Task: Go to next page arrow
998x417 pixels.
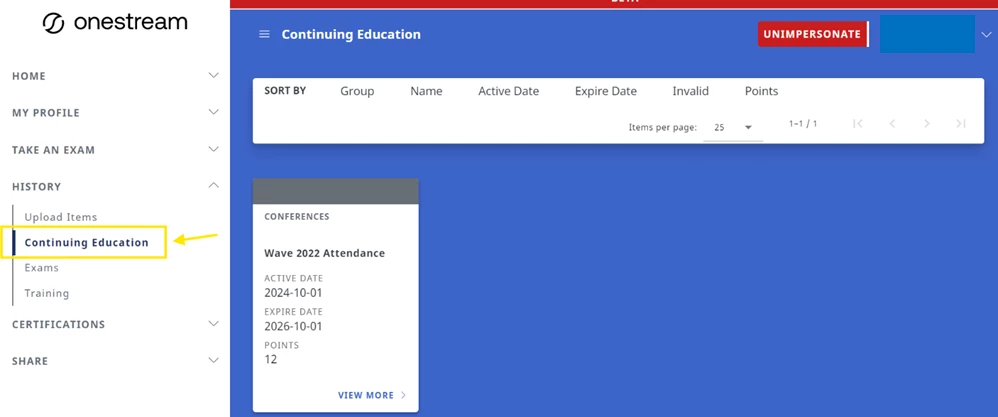Action: tap(927, 124)
